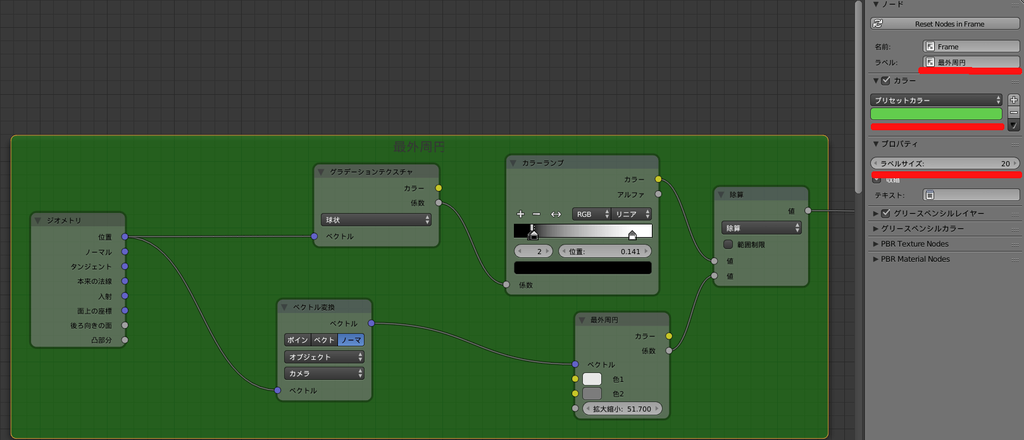Image resolution: width=1024 pixels, height=440 pixels.
Task: Click the 値 output socket on the 除算 node
Action: coord(808,211)
